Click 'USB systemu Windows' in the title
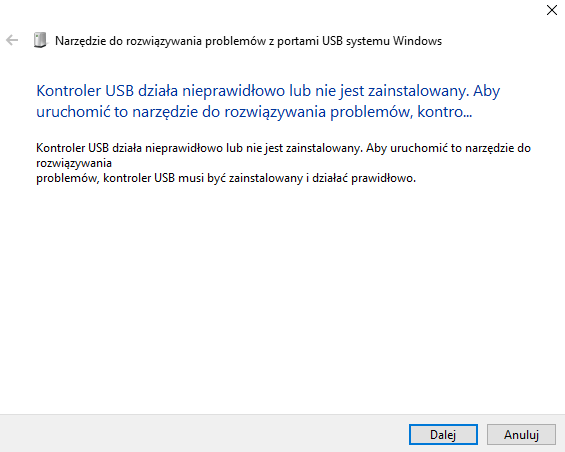This screenshot has width=565, height=452. (382, 41)
